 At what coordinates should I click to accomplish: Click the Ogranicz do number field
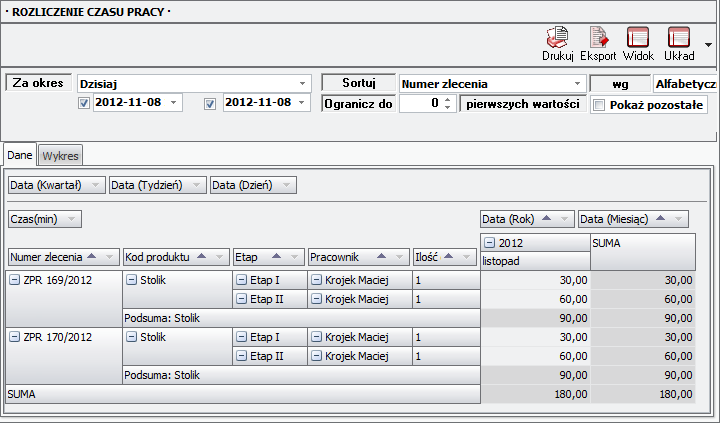click(422, 103)
